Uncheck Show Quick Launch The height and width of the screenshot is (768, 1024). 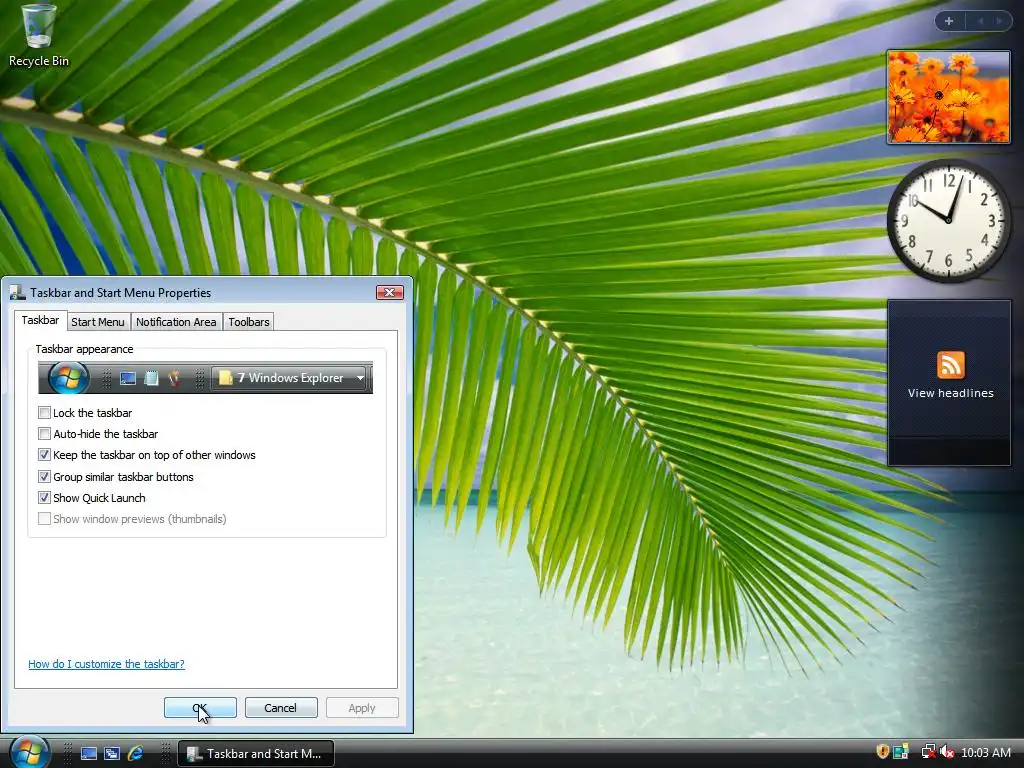coord(44,498)
